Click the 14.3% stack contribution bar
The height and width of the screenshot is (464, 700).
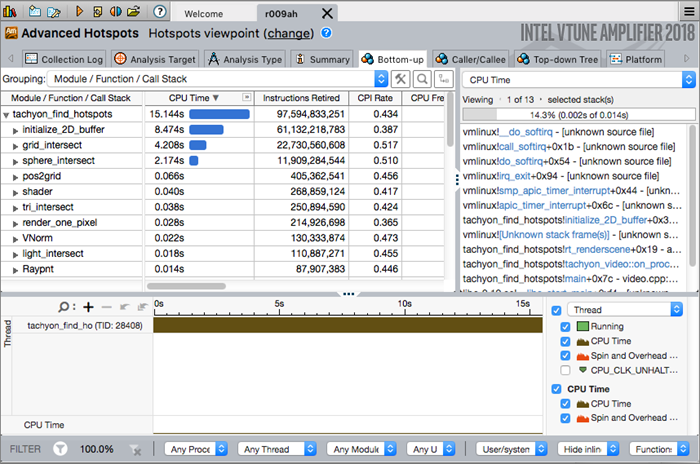tap(577, 115)
